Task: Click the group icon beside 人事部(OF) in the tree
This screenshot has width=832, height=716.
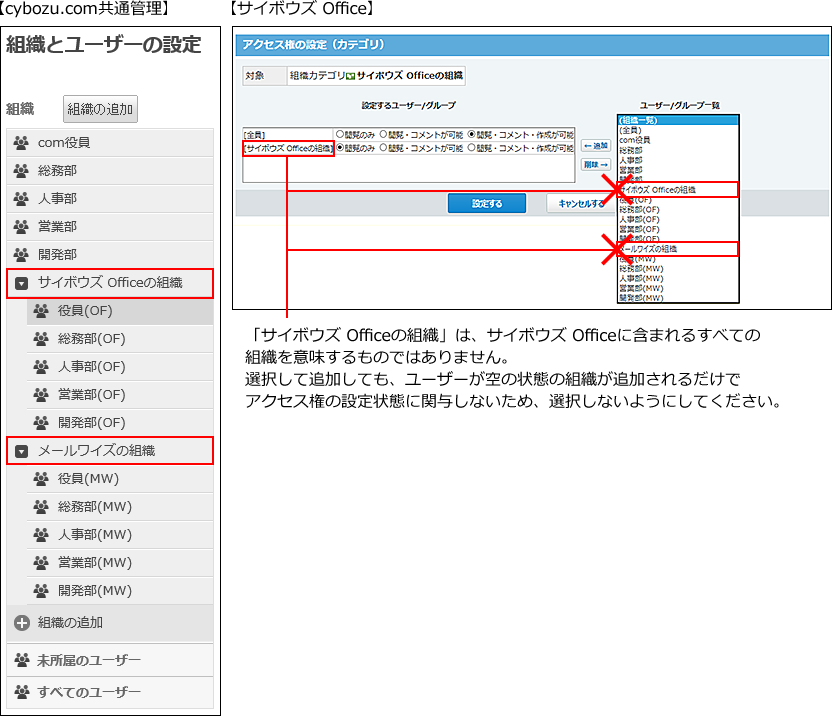Action: (x=41, y=367)
